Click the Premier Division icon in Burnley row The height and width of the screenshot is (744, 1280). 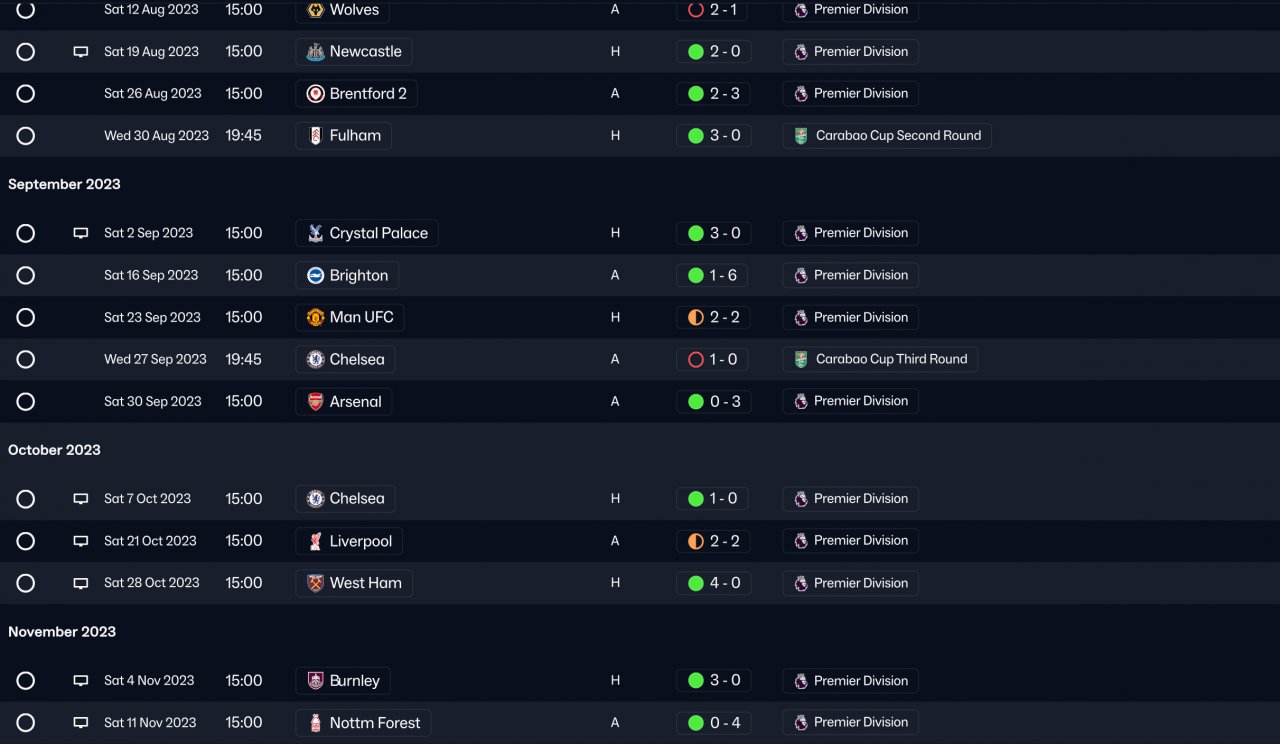(801, 681)
